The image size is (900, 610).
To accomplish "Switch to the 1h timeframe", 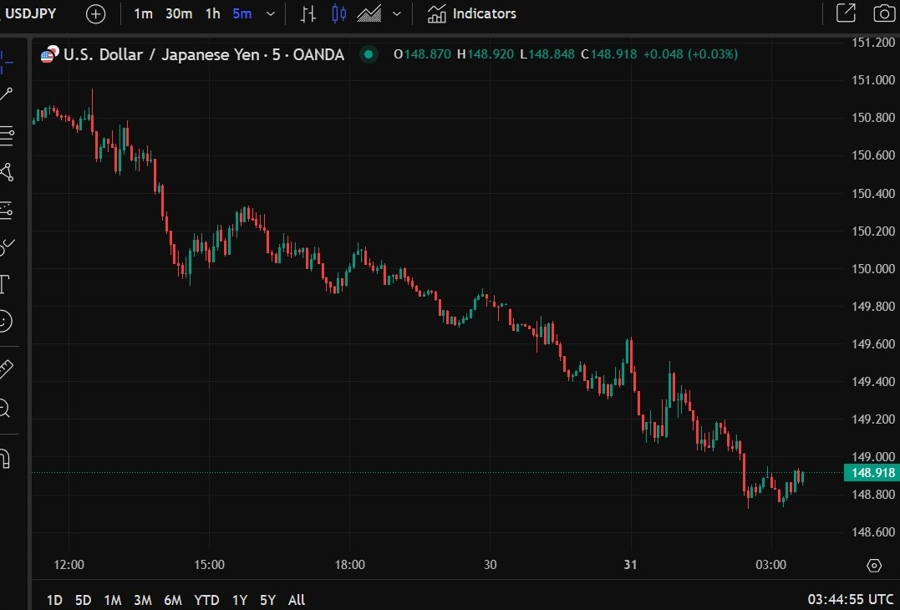I will [x=213, y=14].
